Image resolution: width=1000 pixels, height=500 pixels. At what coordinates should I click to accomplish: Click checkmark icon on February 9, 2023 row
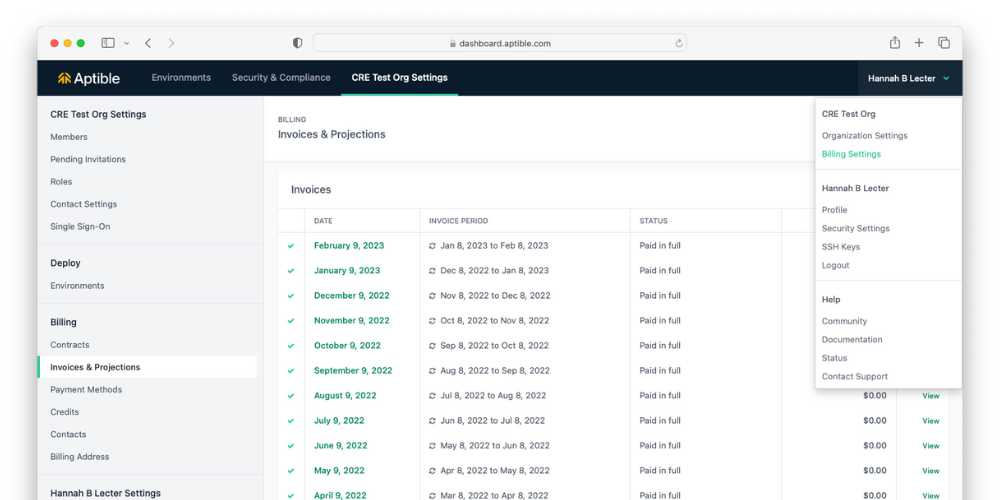pos(291,246)
